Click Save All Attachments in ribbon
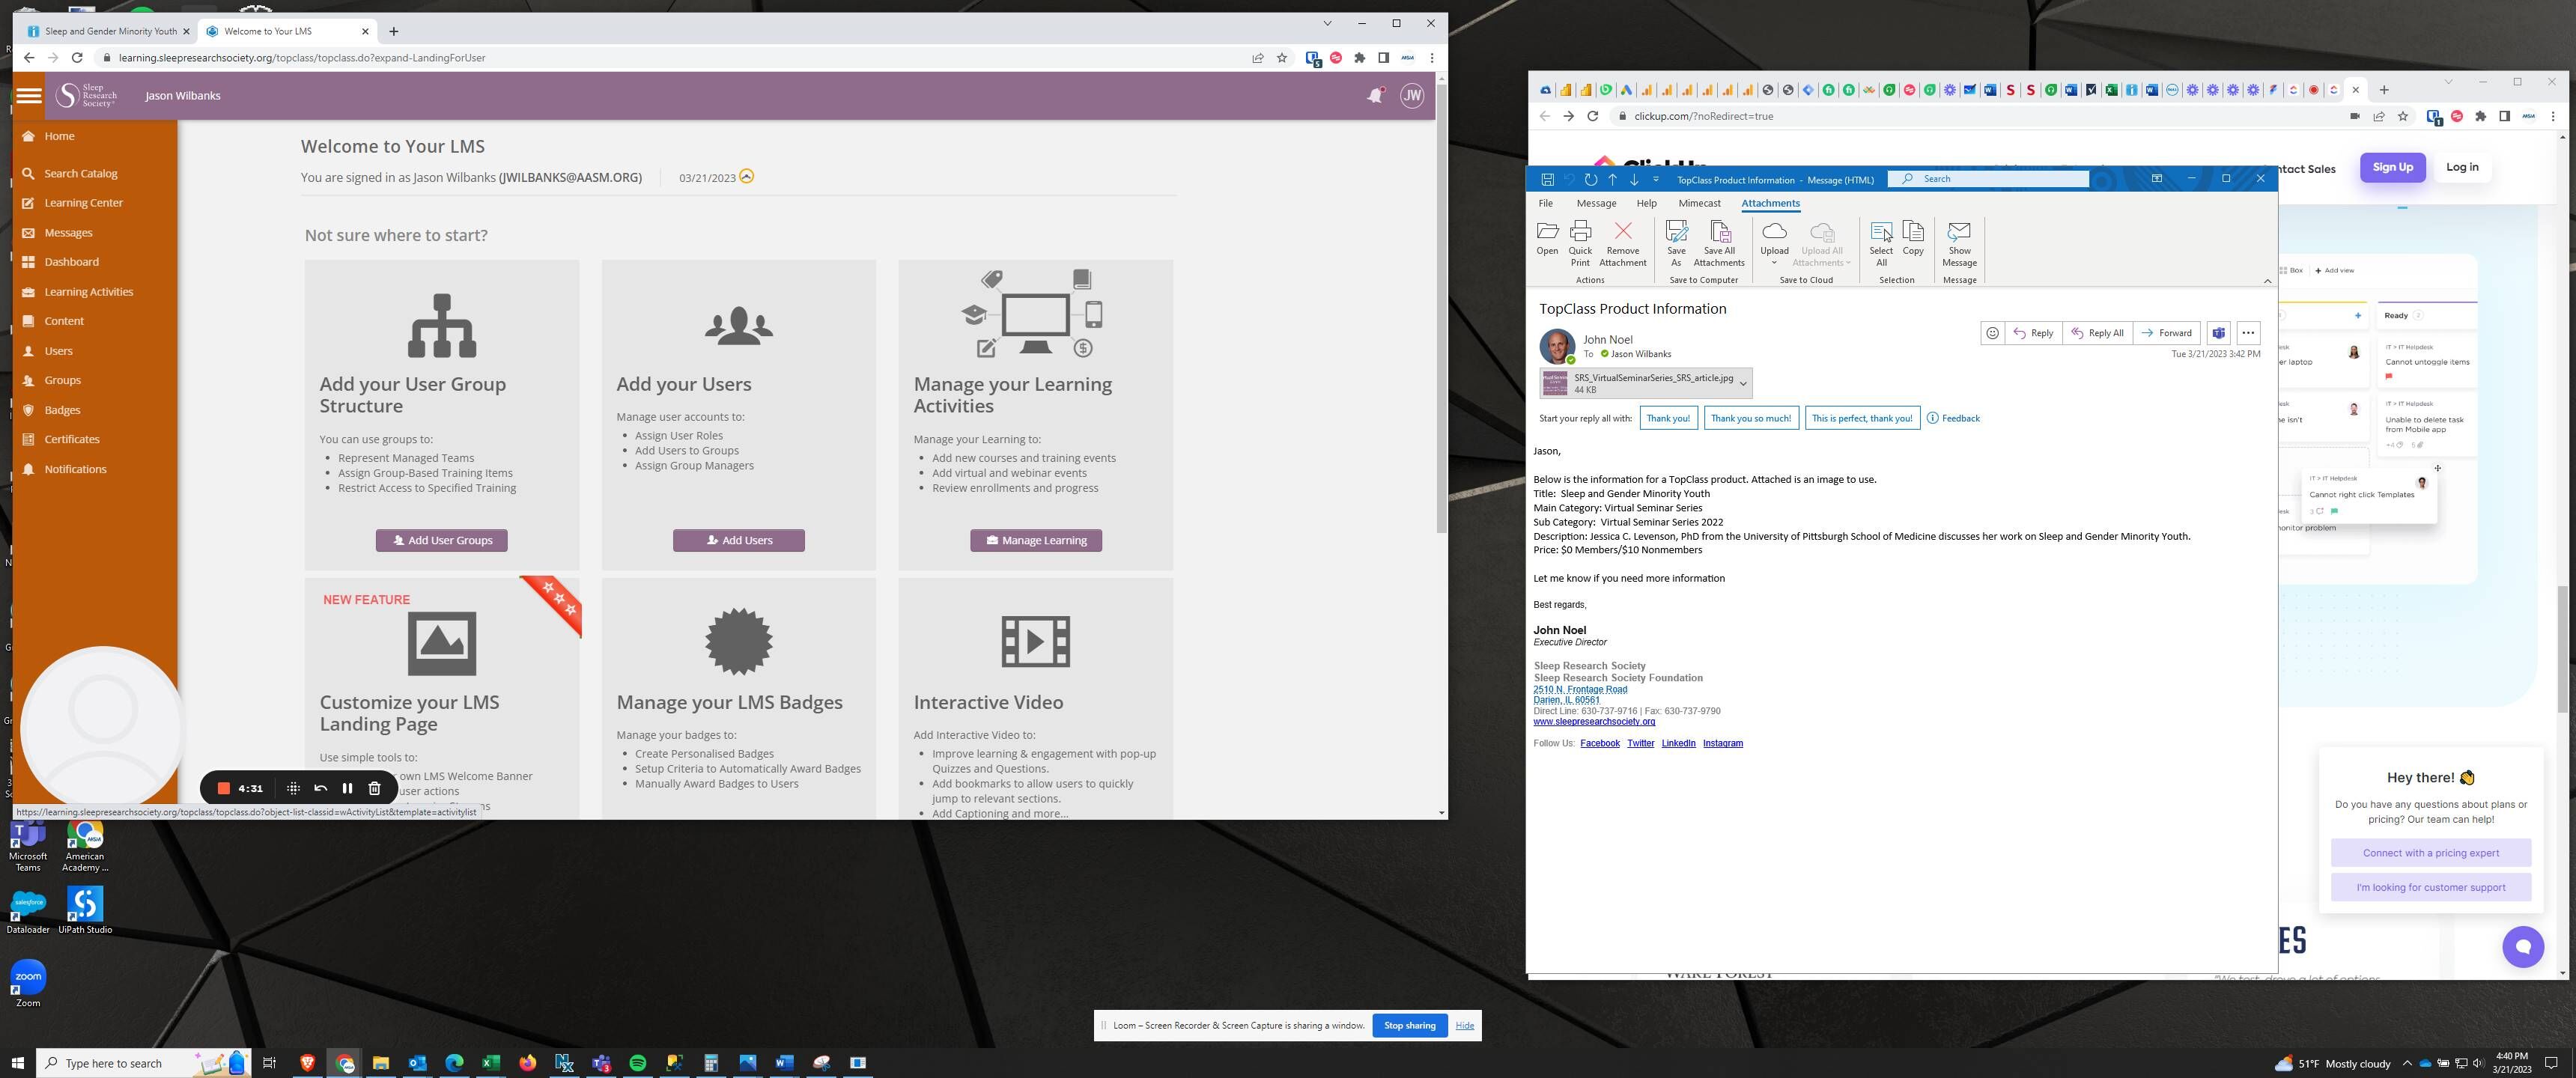This screenshot has height=1078, width=2576. (1719, 243)
